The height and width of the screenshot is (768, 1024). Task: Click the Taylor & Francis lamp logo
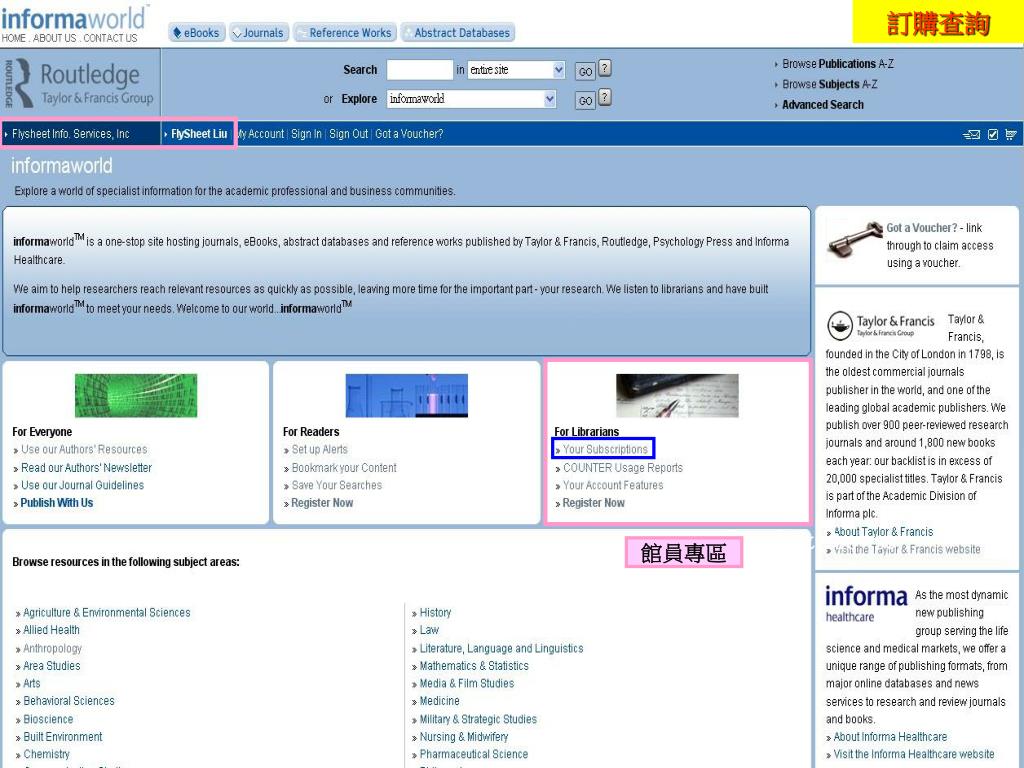881,325
